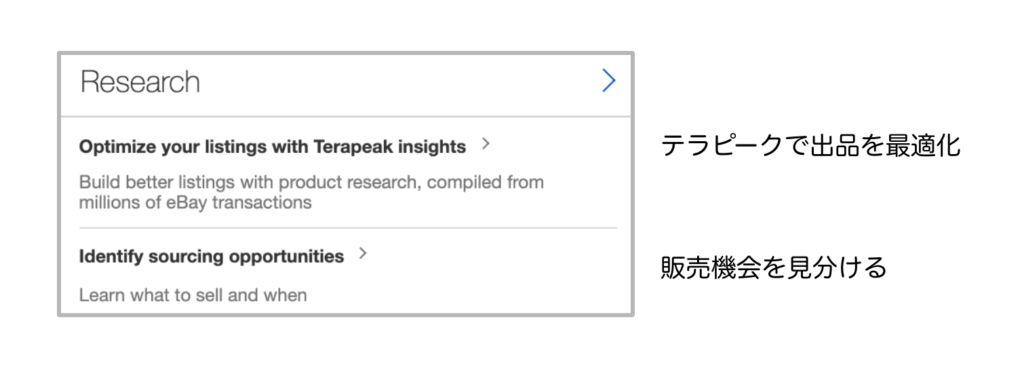Open Optimize your listings with Terapeak insights
The image size is (1024, 372).
click(x=272, y=147)
